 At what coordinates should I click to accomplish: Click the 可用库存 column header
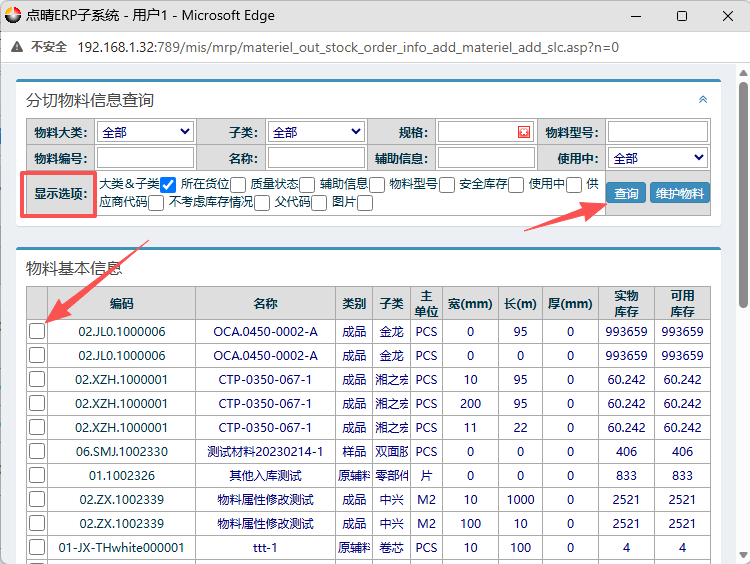682,303
